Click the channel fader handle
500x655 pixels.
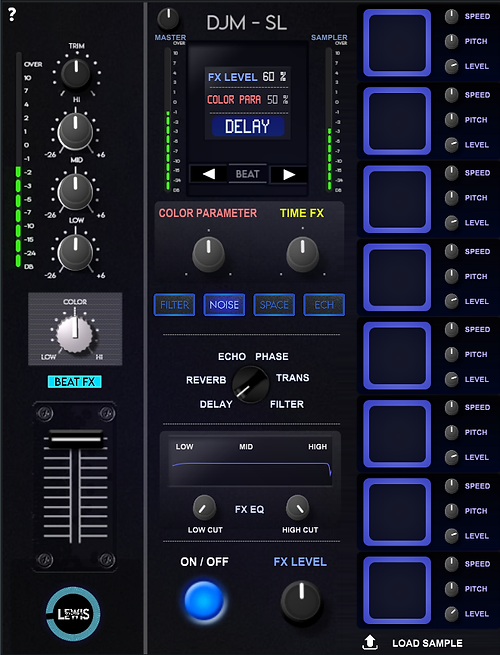pos(76,439)
